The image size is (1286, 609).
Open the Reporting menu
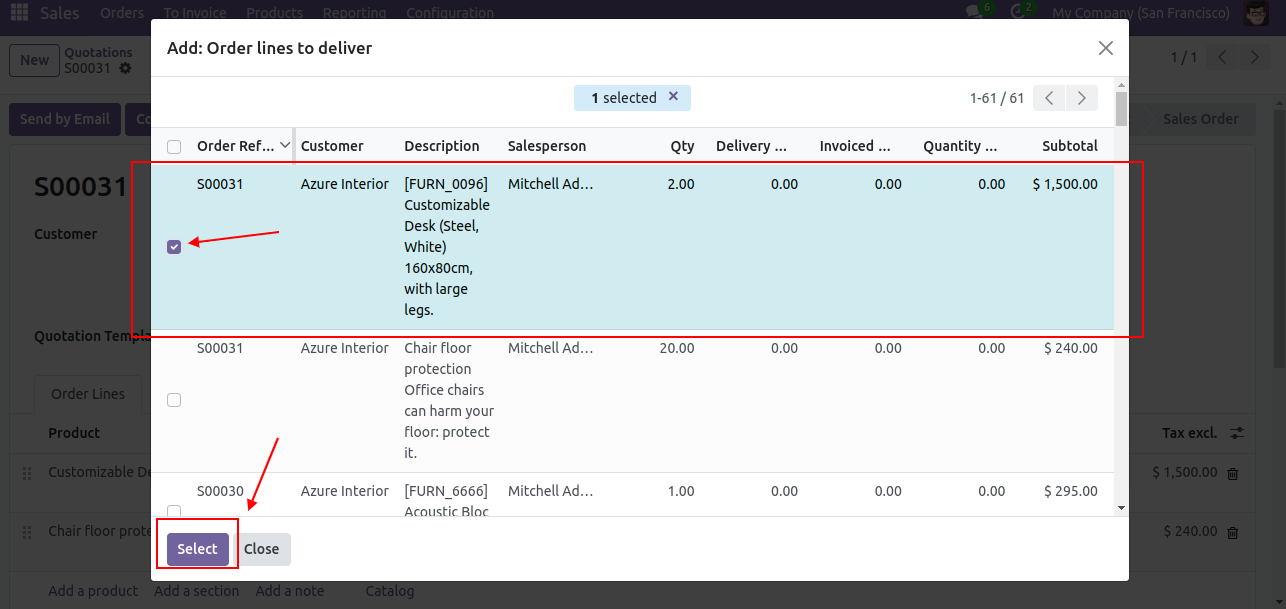point(355,13)
